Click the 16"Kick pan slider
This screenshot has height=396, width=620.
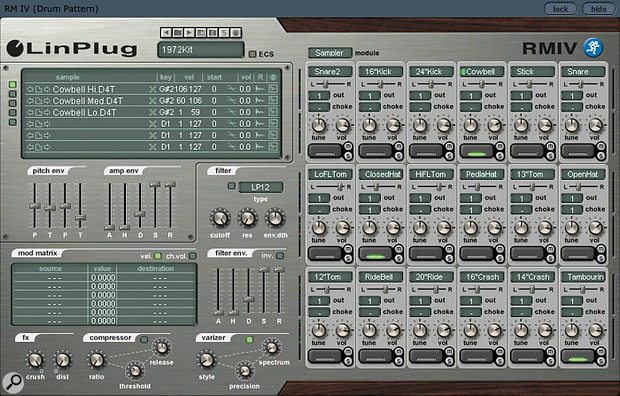[381, 84]
